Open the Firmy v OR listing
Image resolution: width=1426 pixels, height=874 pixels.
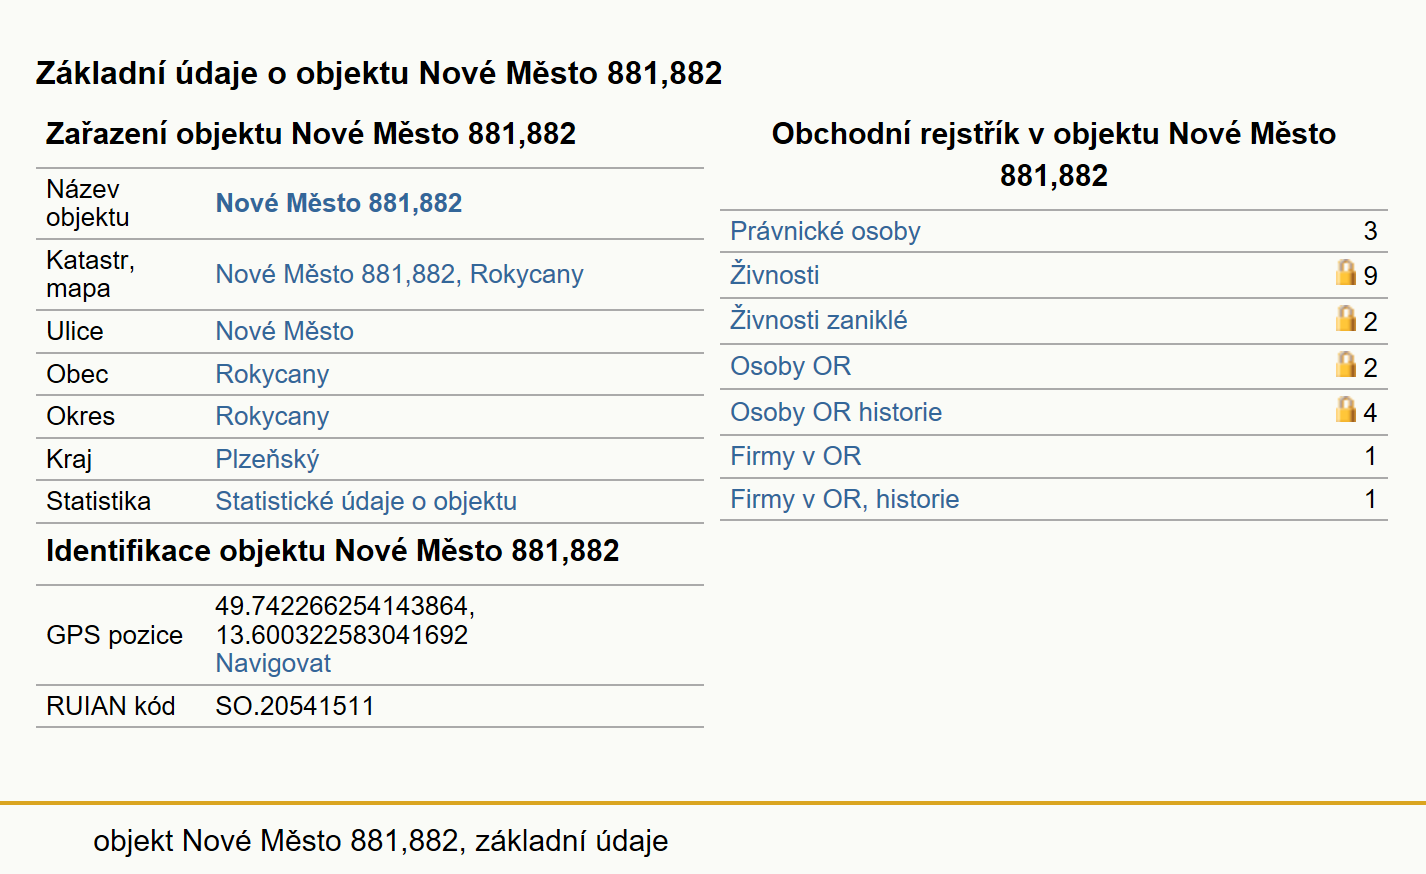[796, 456]
